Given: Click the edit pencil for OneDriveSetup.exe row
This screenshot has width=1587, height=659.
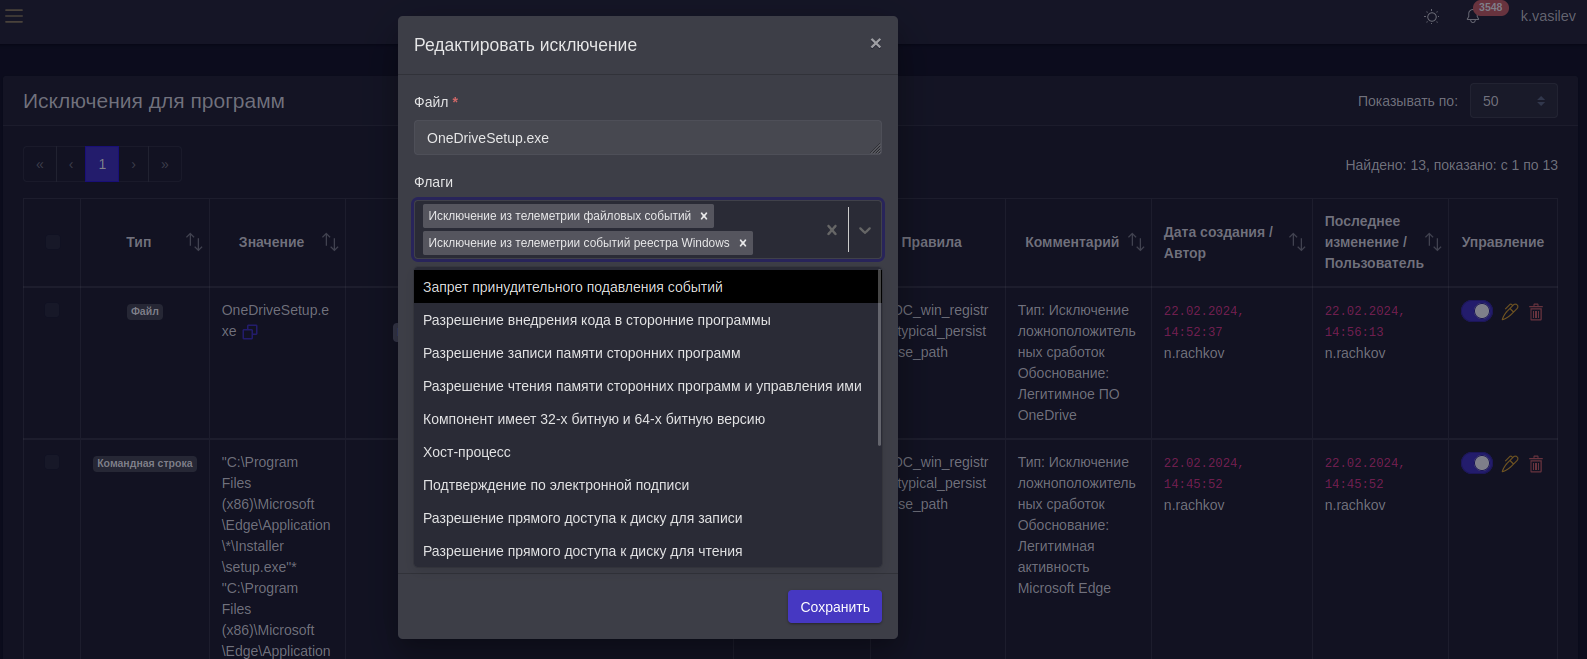Looking at the screenshot, I should coord(1510,312).
